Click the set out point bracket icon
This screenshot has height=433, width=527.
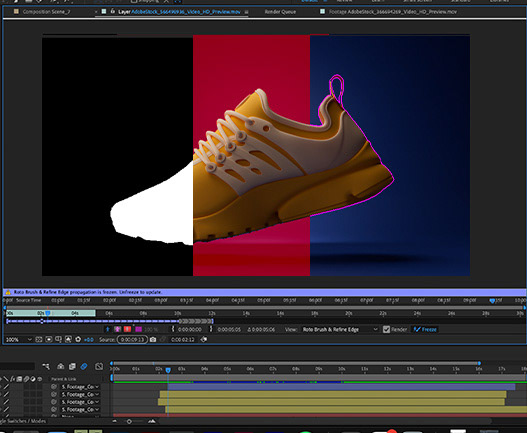[x=211, y=329]
